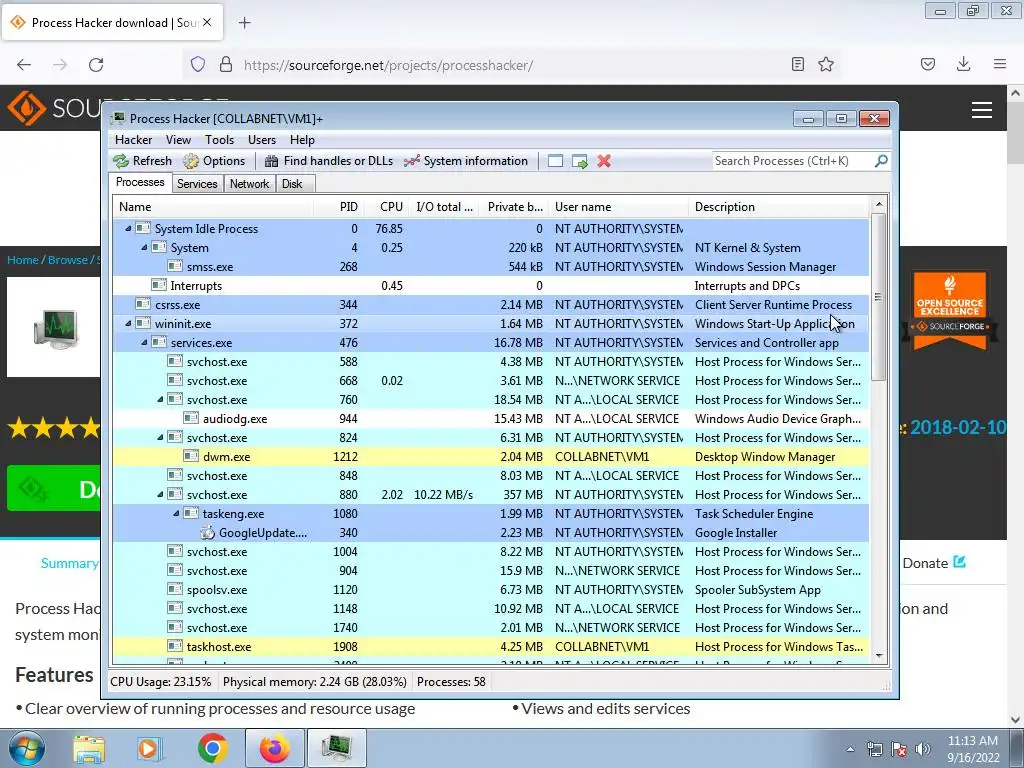Open the View menu

pos(178,140)
